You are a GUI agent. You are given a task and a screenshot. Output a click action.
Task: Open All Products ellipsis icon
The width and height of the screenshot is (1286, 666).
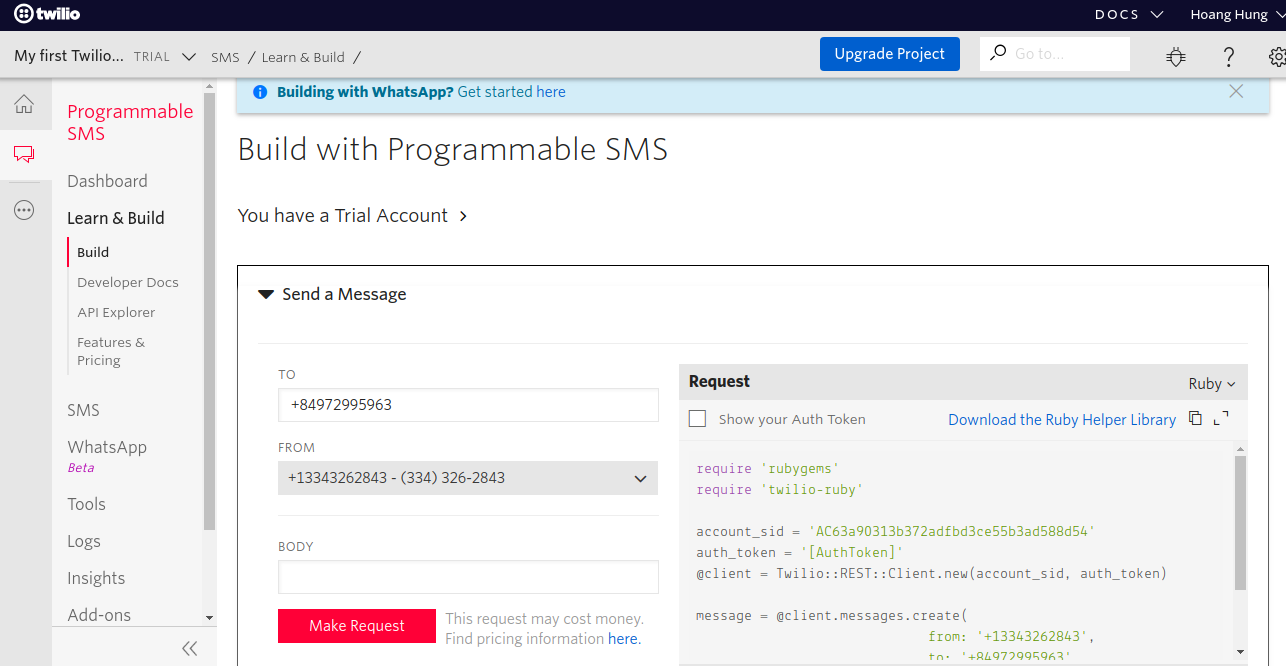pyautogui.click(x=24, y=210)
